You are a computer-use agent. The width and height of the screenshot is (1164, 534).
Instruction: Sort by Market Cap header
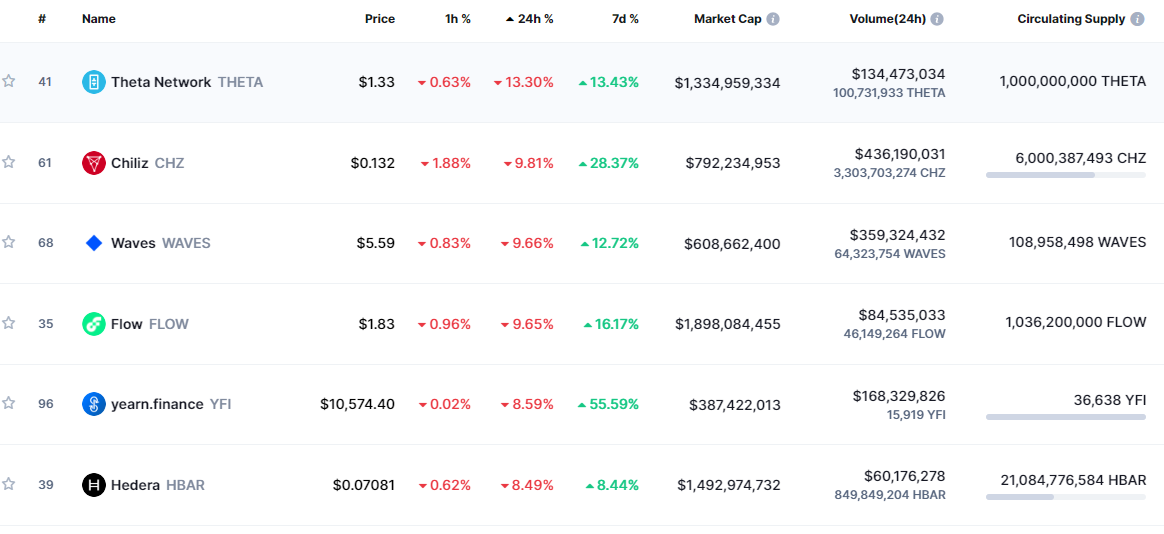coord(728,19)
